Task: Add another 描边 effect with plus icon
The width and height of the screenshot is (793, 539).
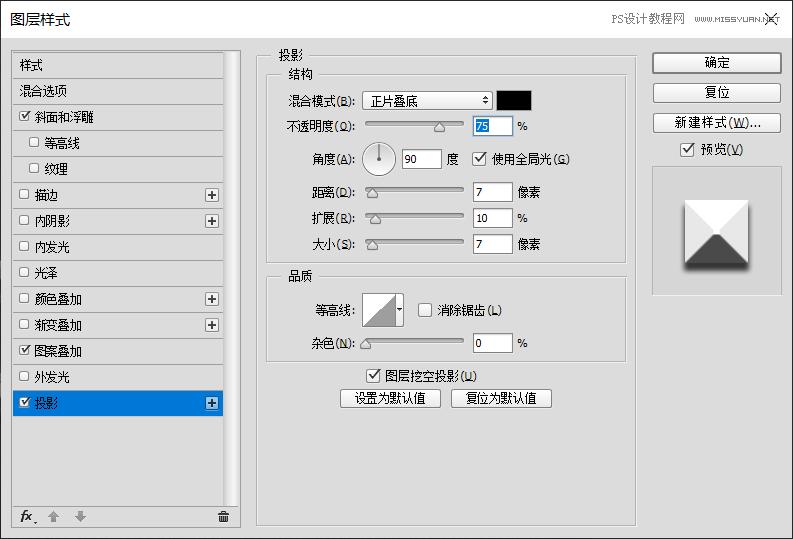Action: 212,195
